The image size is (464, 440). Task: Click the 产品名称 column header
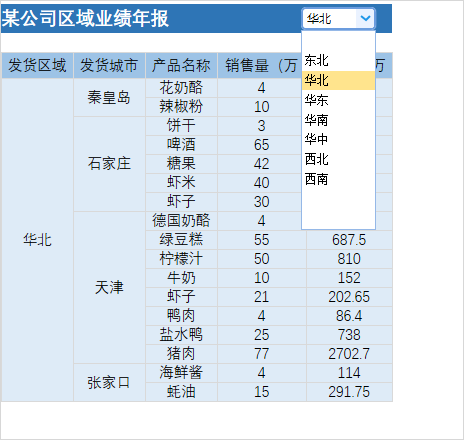(181, 65)
